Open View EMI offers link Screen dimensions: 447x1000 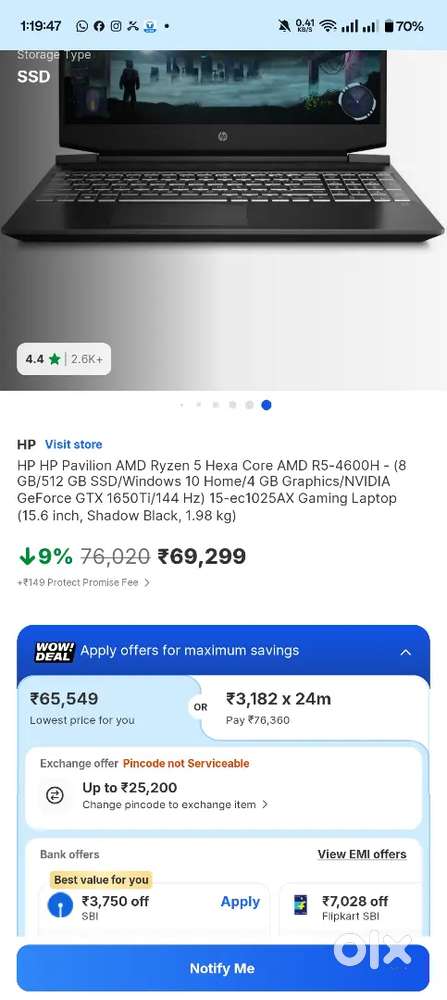pos(362,854)
